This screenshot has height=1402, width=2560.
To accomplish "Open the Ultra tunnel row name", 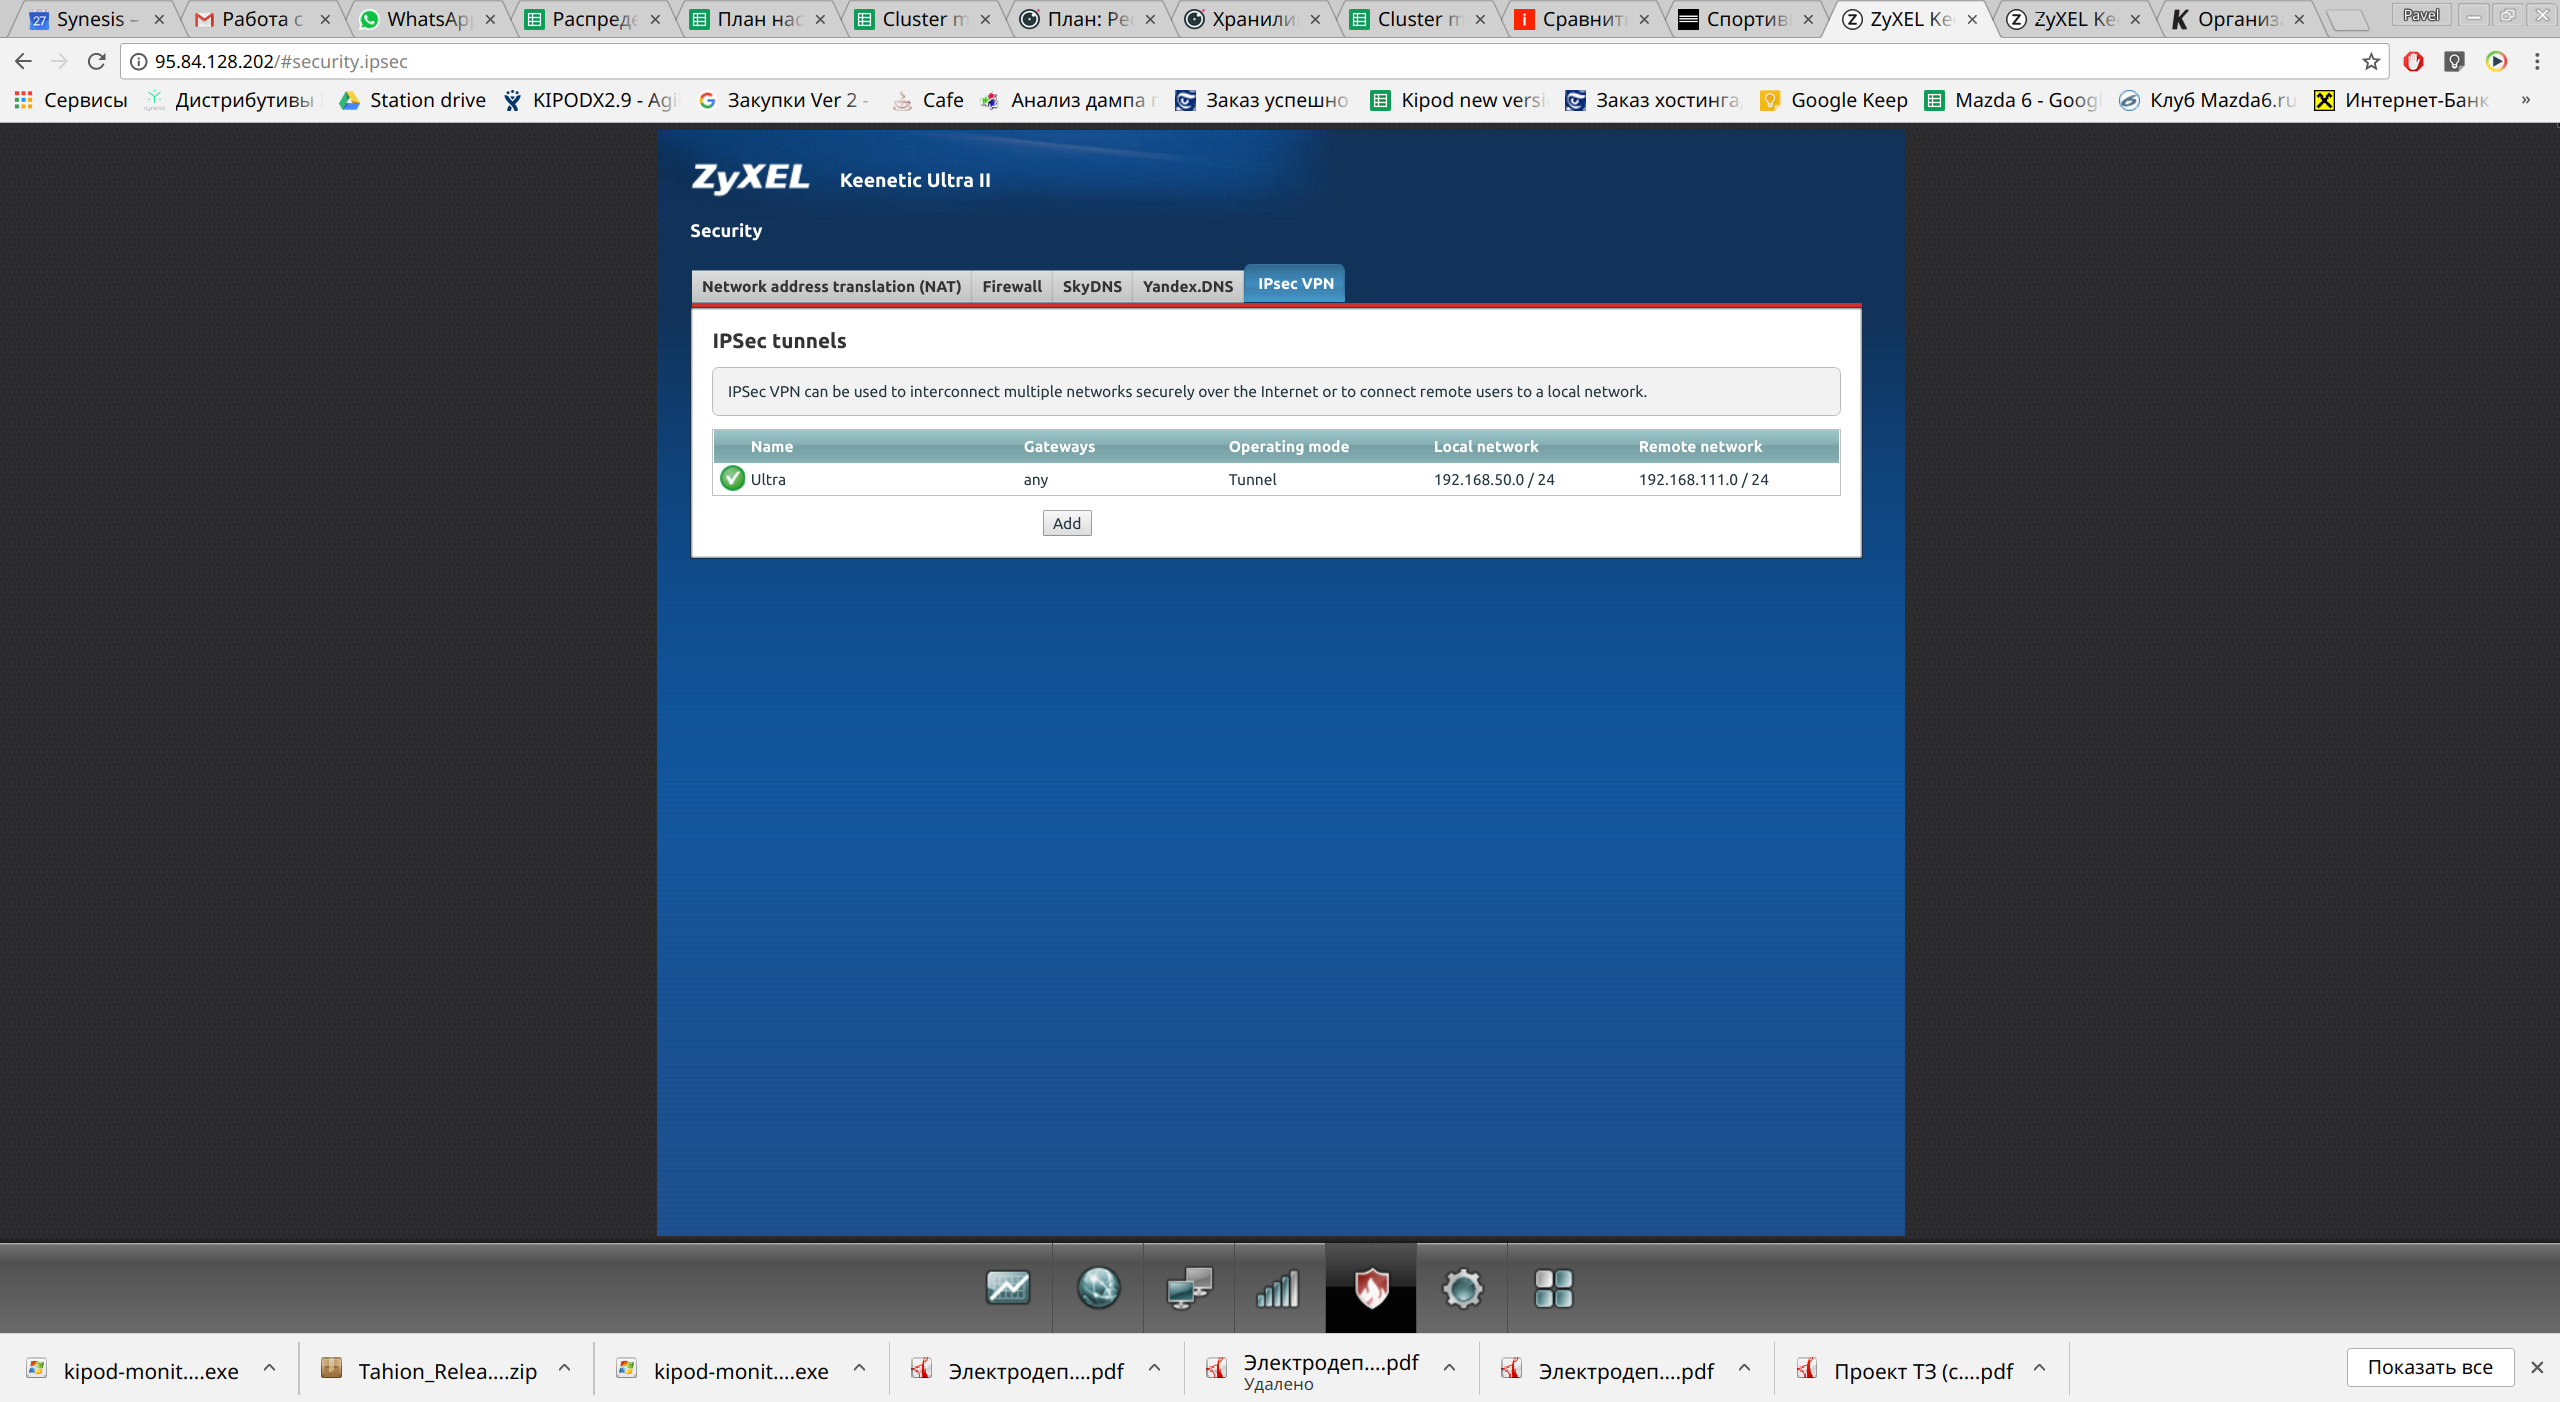I will pyautogui.click(x=767, y=479).
